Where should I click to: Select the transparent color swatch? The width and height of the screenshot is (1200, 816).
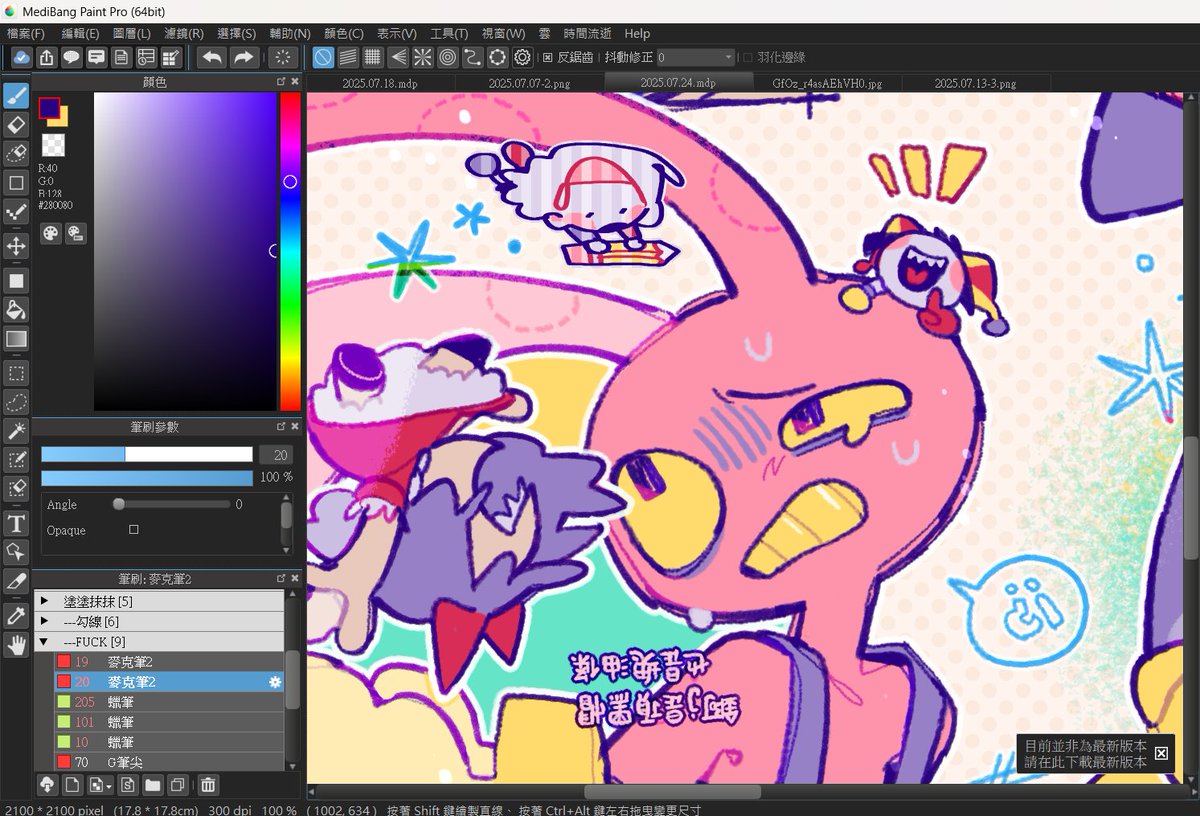[53, 146]
